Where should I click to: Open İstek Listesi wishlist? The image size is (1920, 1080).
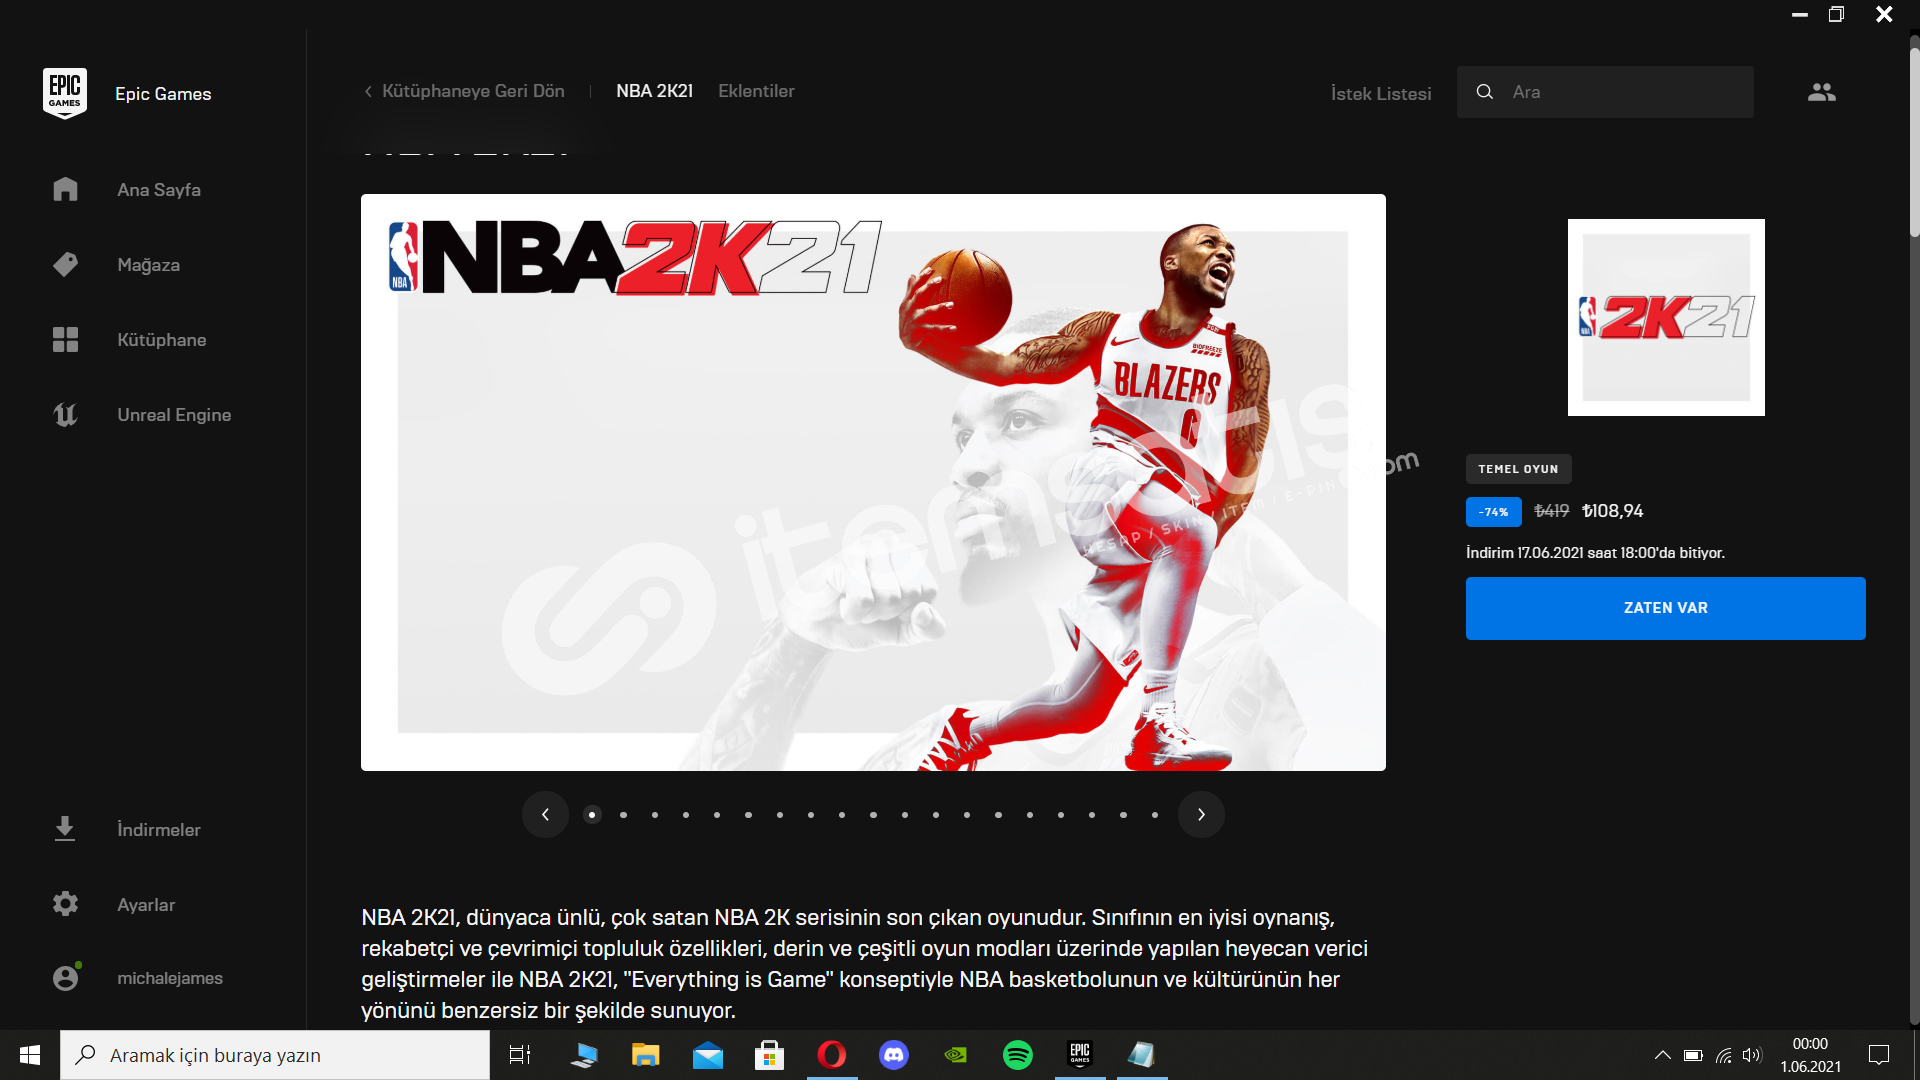(1381, 93)
